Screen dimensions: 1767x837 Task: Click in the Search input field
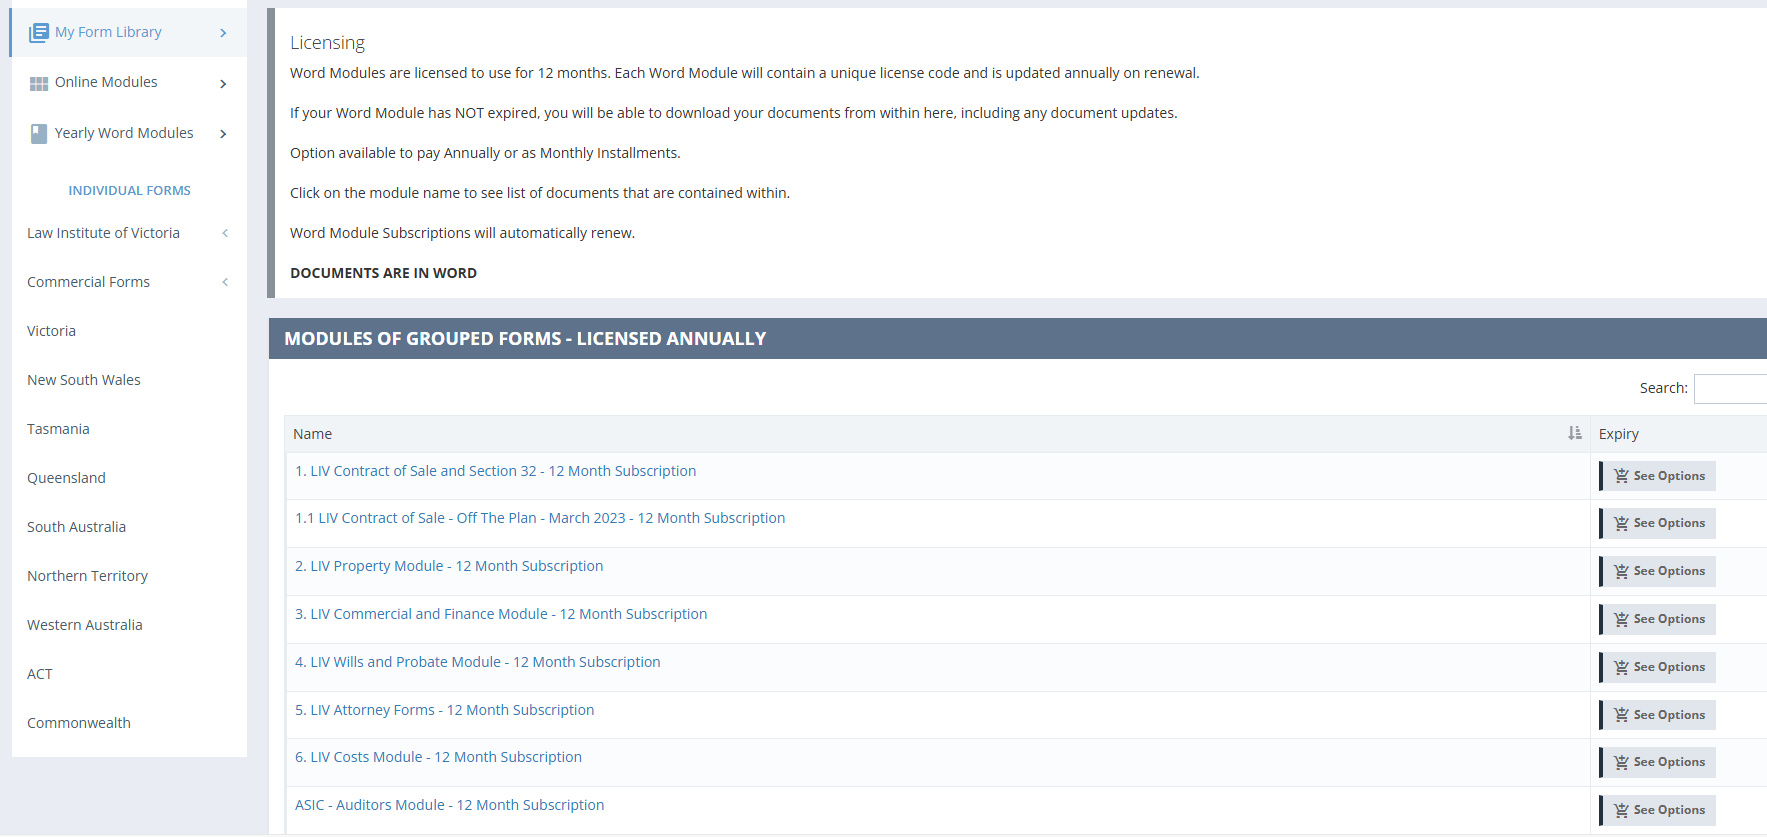point(1730,388)
